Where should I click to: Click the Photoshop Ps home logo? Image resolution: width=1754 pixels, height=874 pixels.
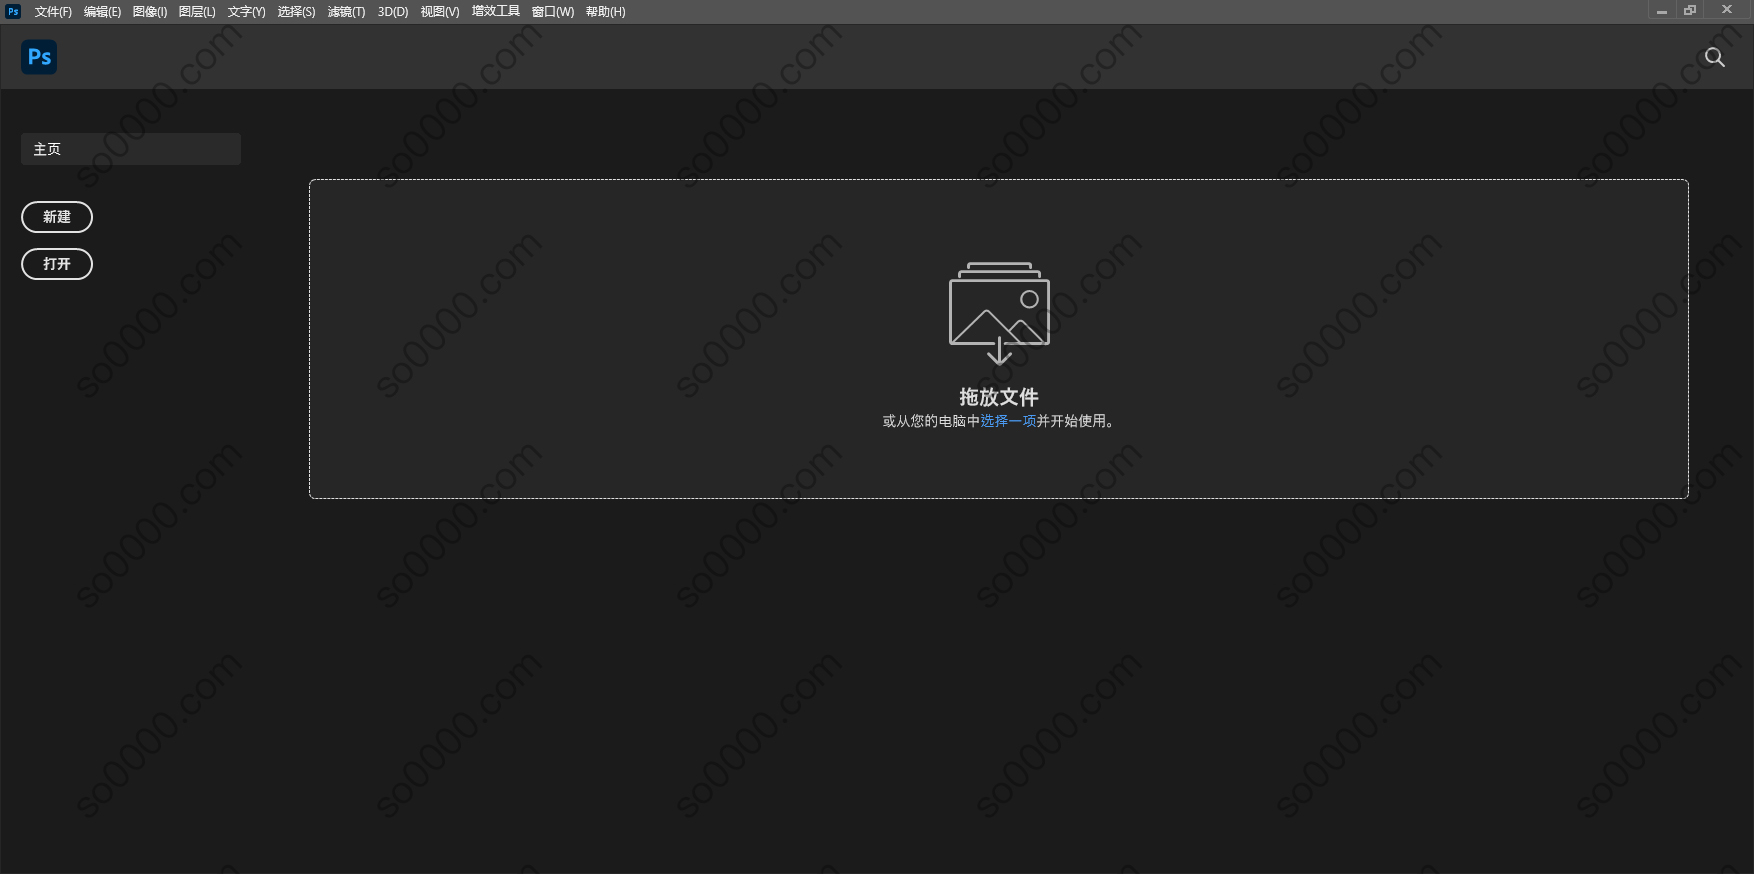[39, 57]
